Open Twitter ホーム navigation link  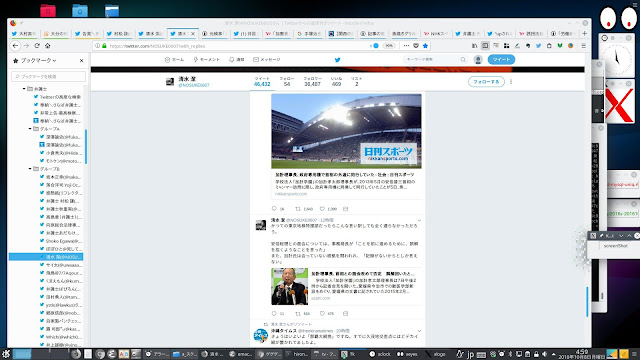[174, 60]
